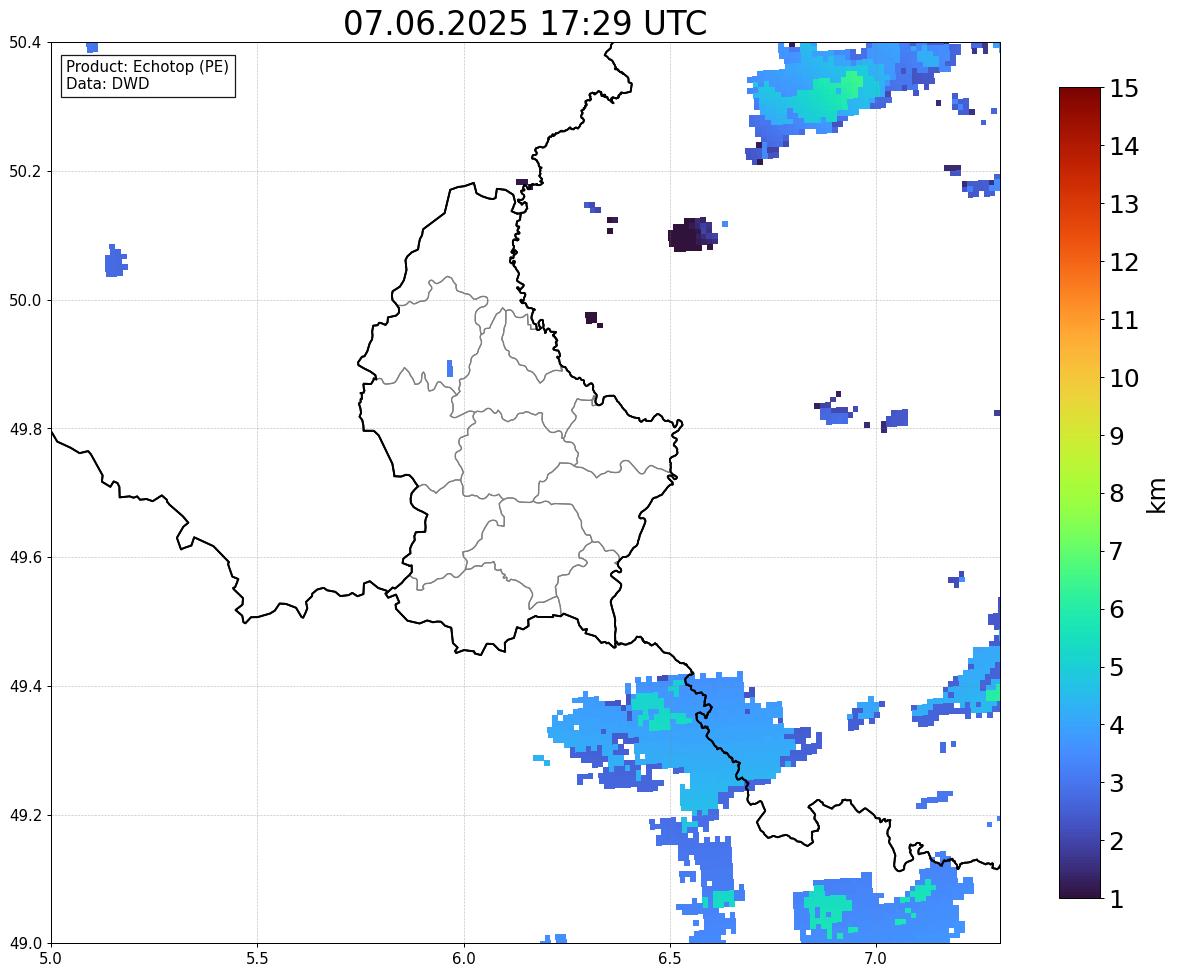Click the x-axis label 6.0
Viewport: 1178px width, 976px height.
point(464,959)
